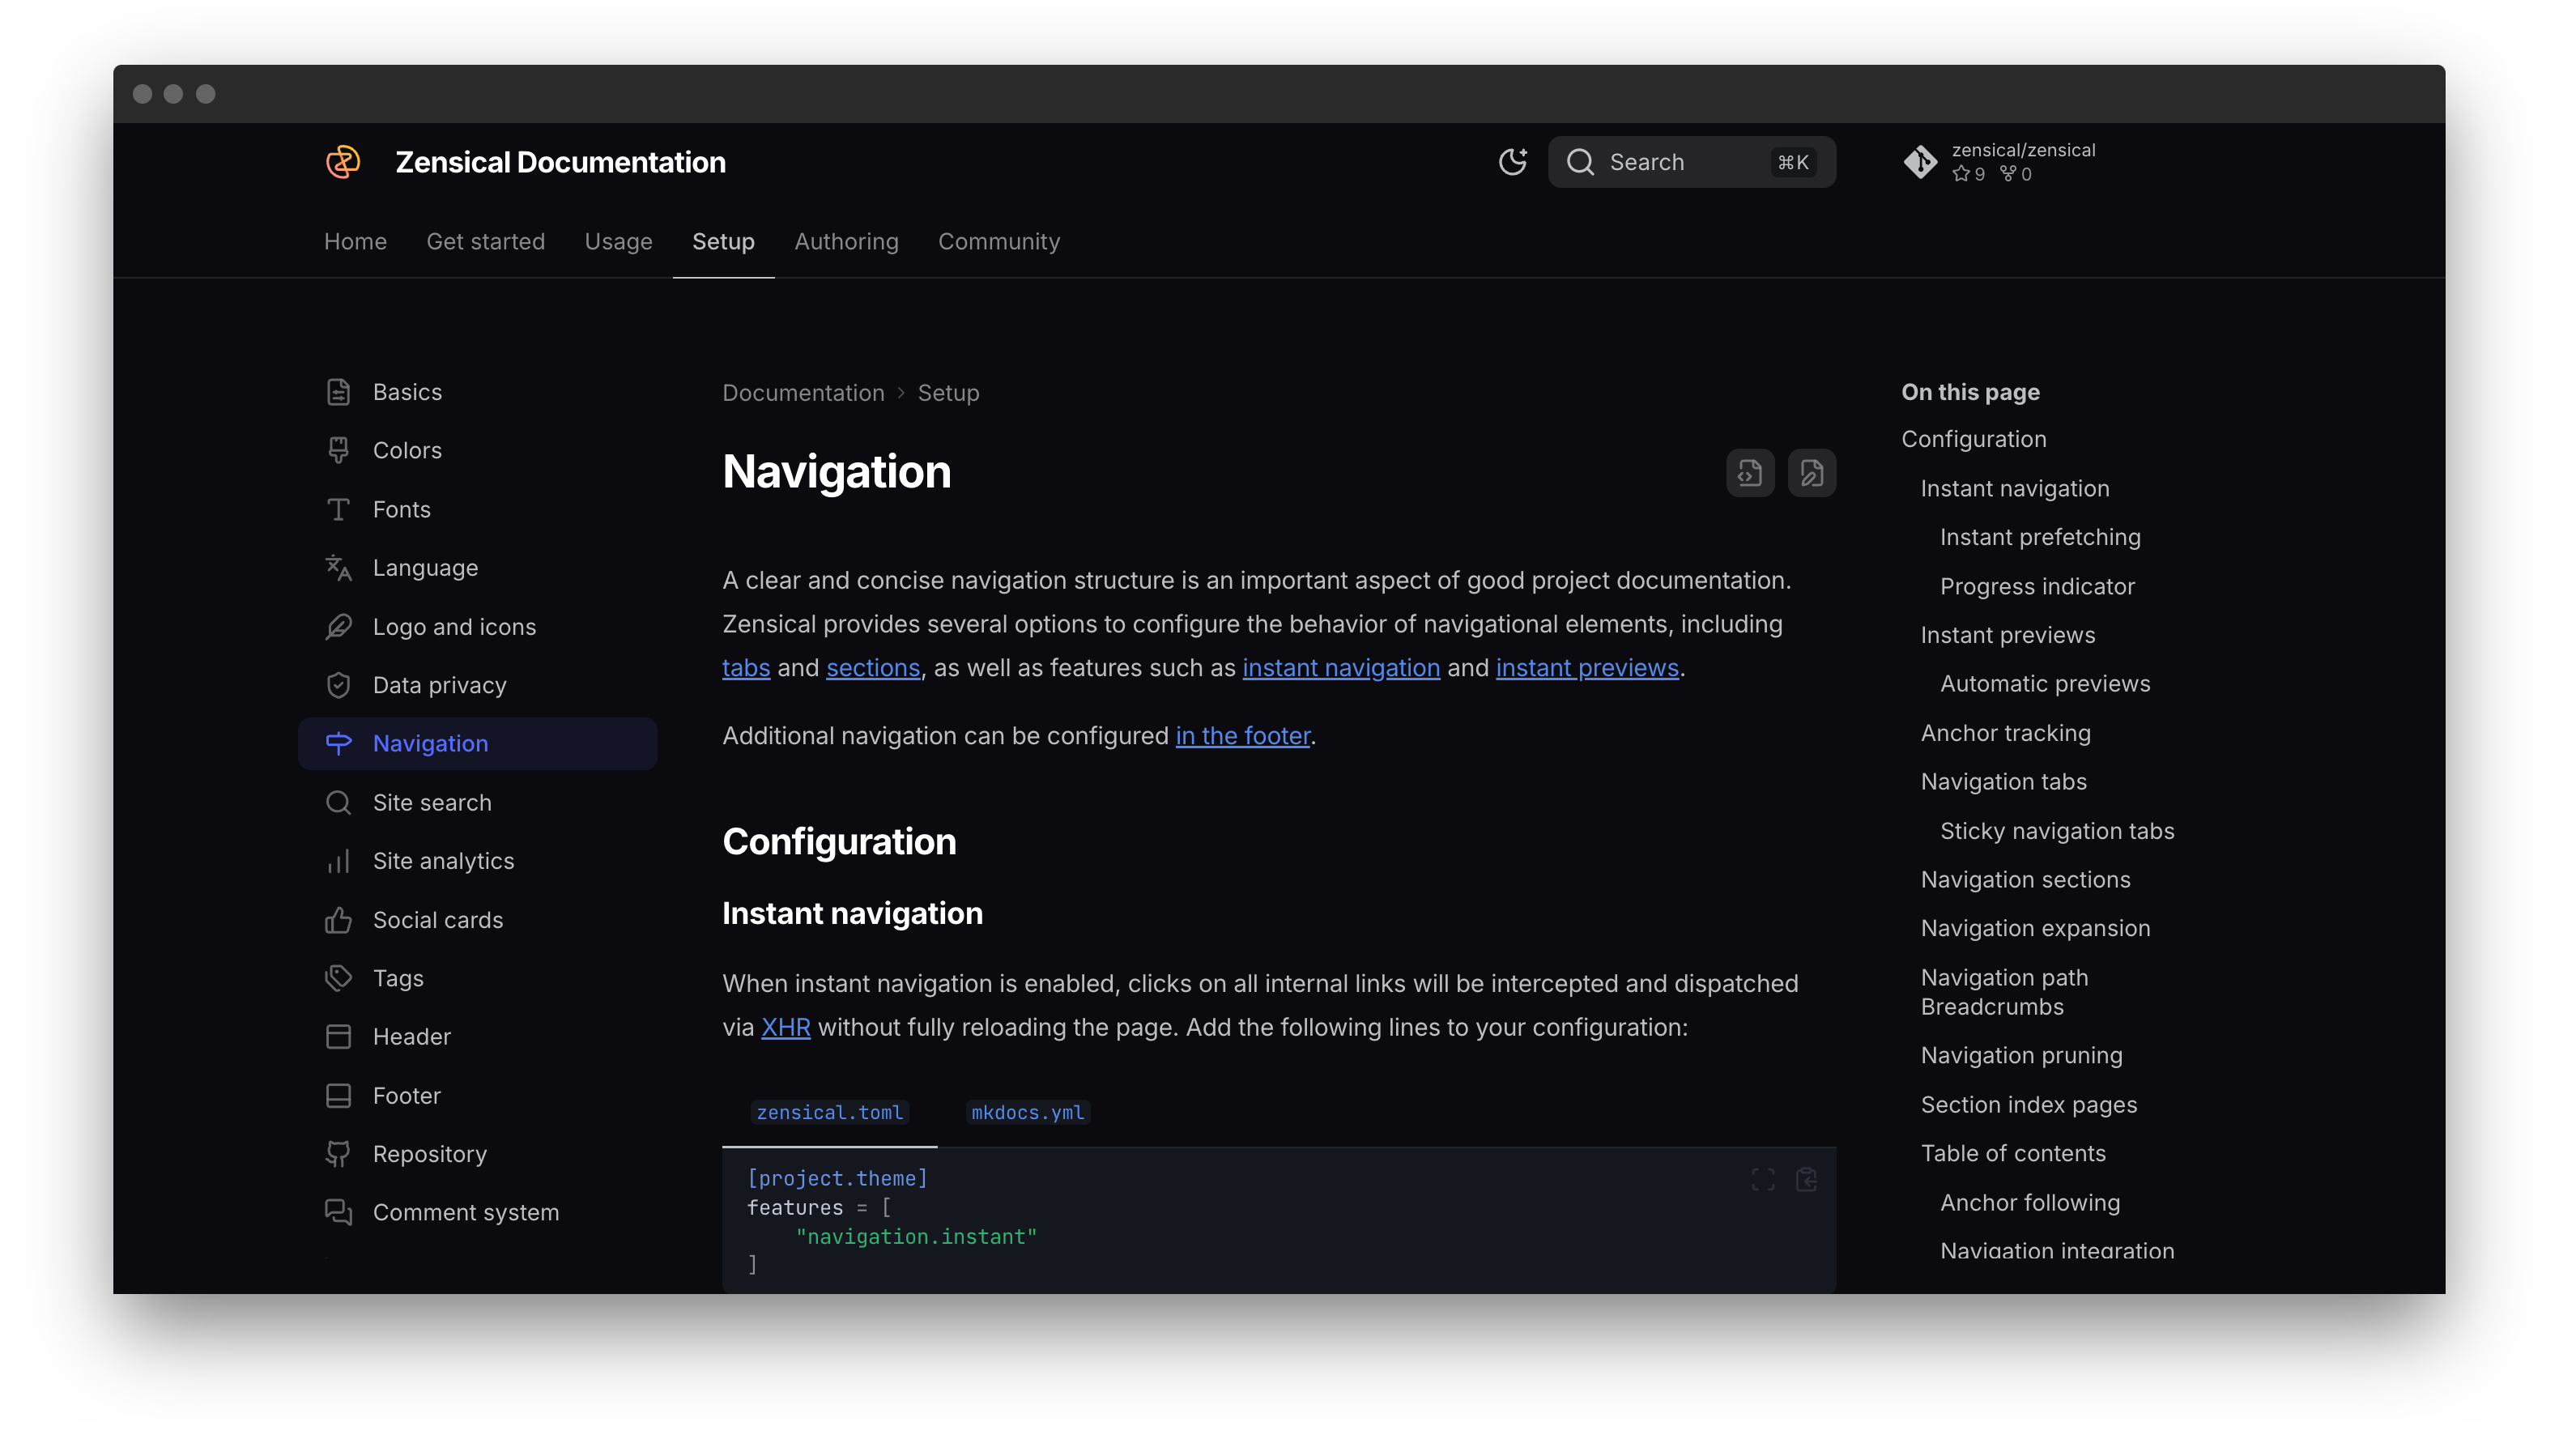Open Site analytics in sidebar
Image resolution: width=2559 pixels, height=1456 pixels.
tap(443, 861)
